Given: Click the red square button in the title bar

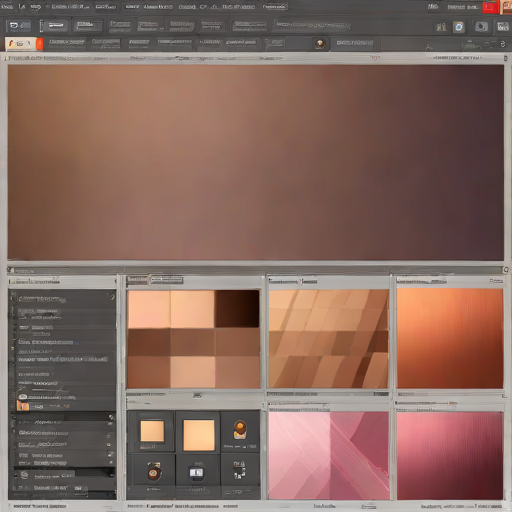Looking at the screenshot, I should (x=490, y=7).
